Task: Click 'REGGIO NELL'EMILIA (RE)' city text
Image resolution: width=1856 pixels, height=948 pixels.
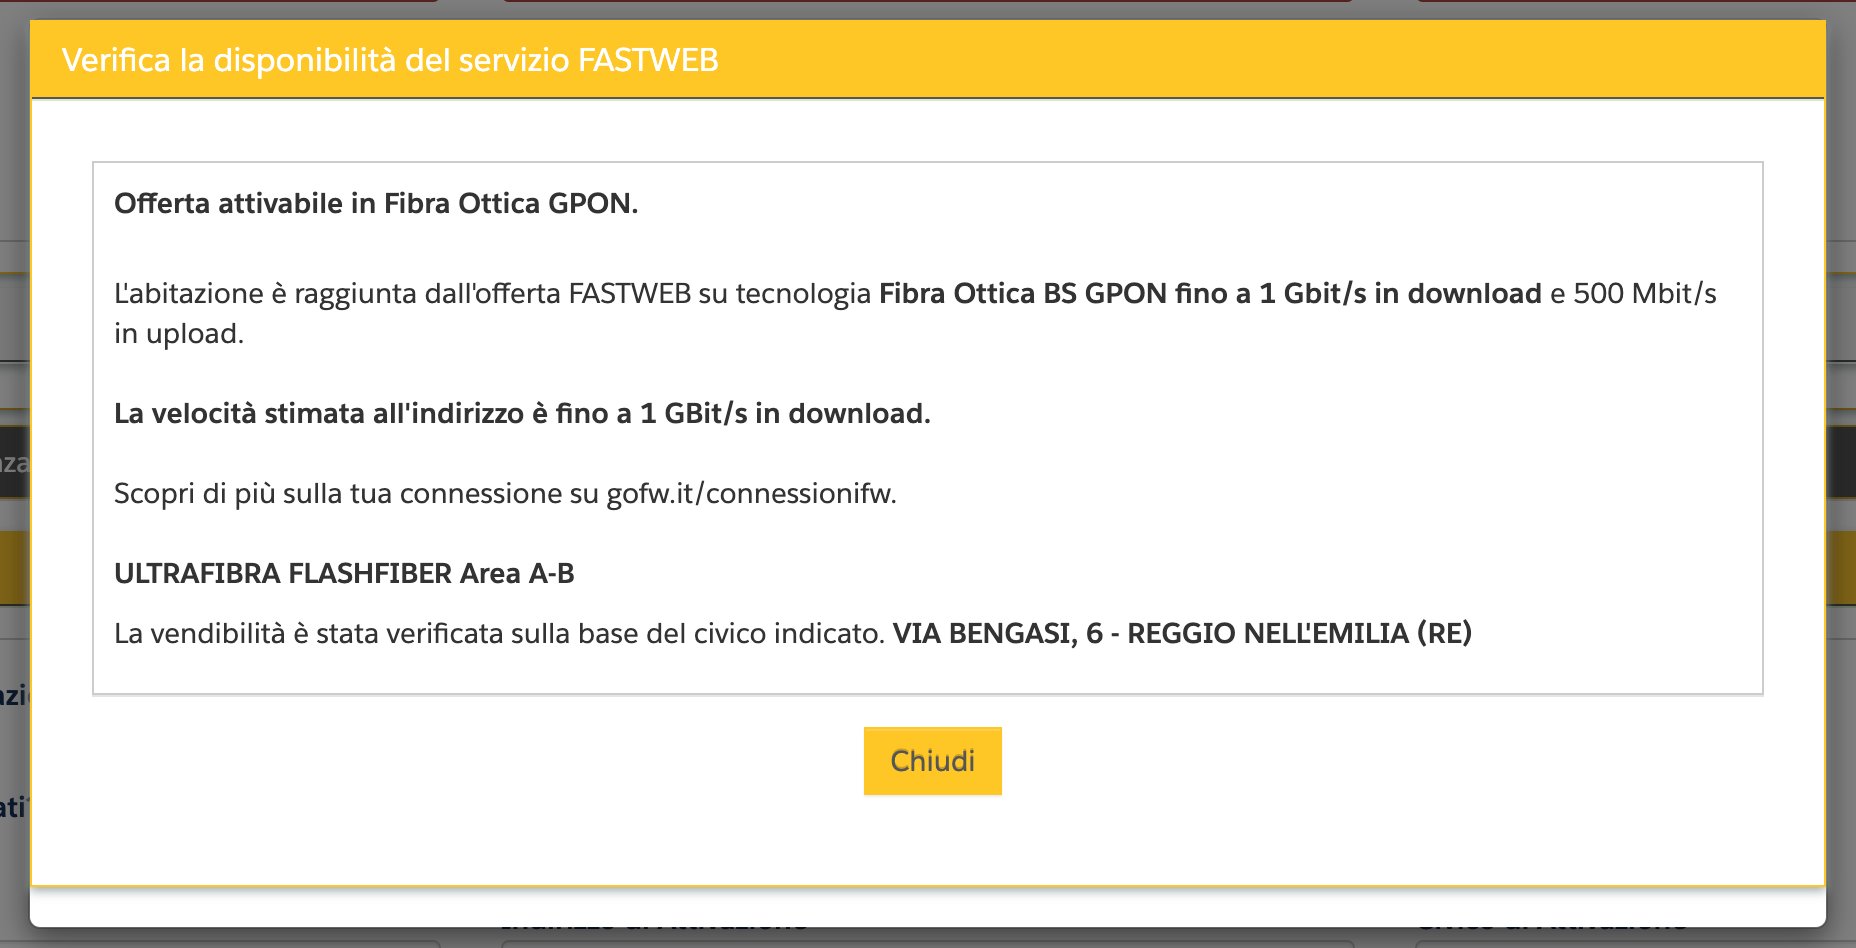Action: pyautogui.click(x=1299, y=634)
